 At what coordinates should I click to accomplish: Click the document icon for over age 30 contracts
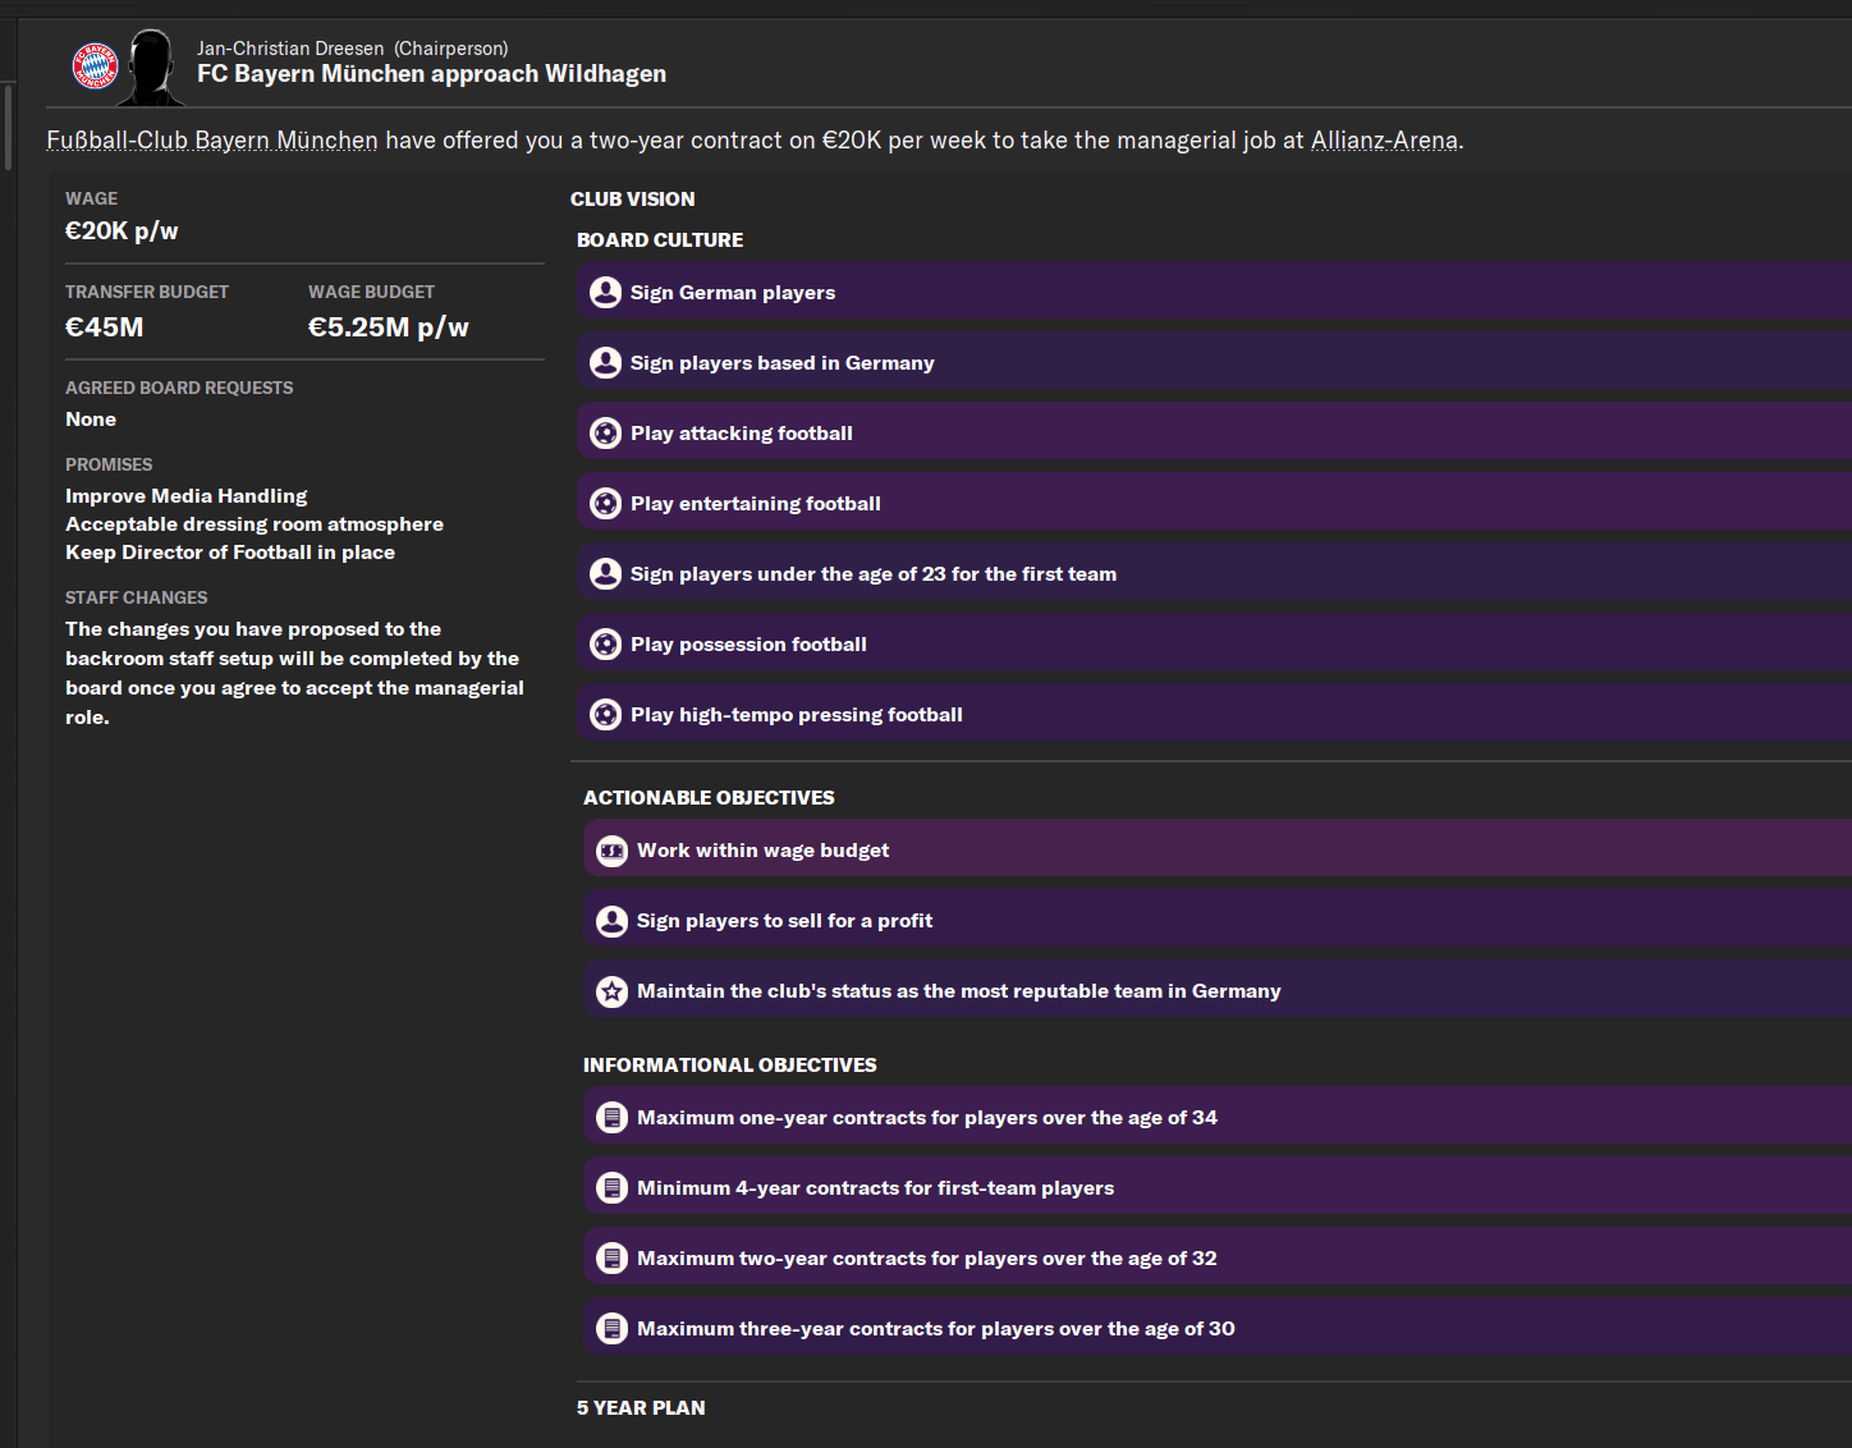point(612,1329)
